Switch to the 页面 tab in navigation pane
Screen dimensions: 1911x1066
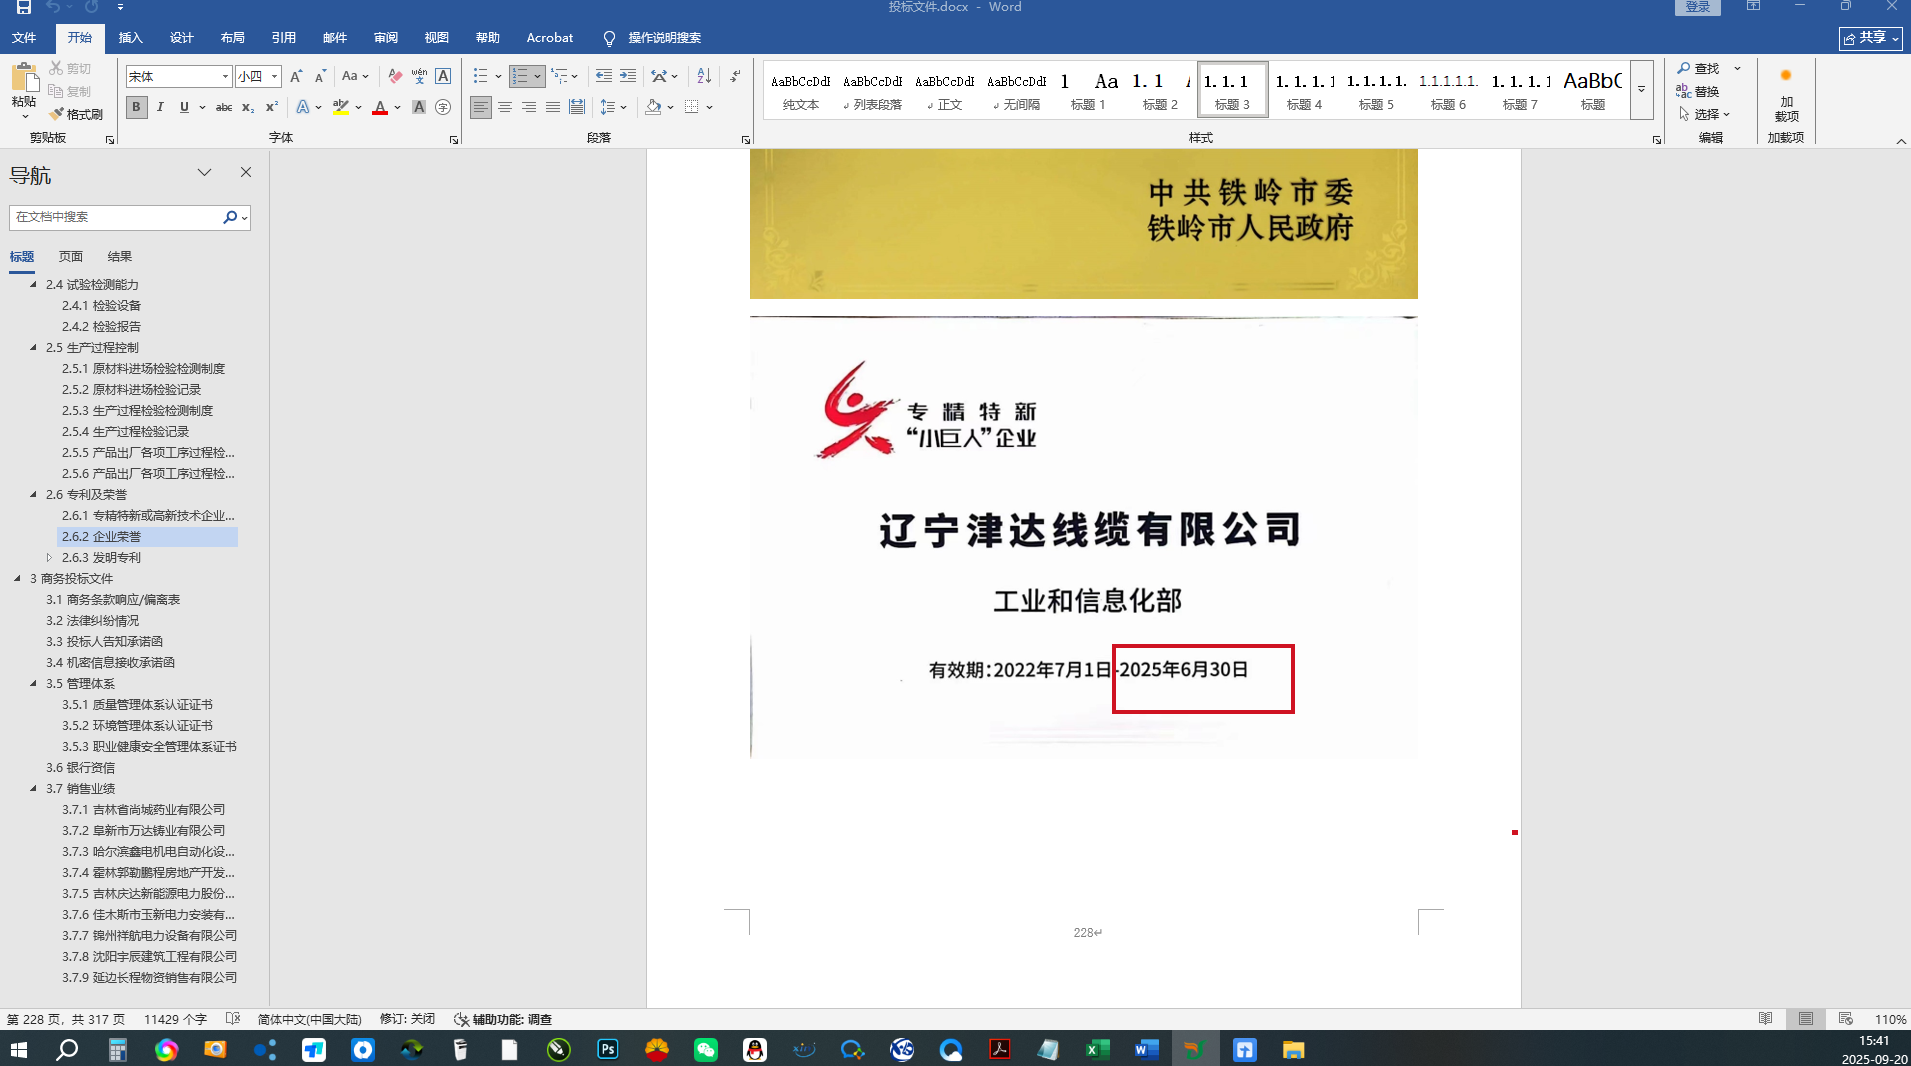tap(70, 257)
